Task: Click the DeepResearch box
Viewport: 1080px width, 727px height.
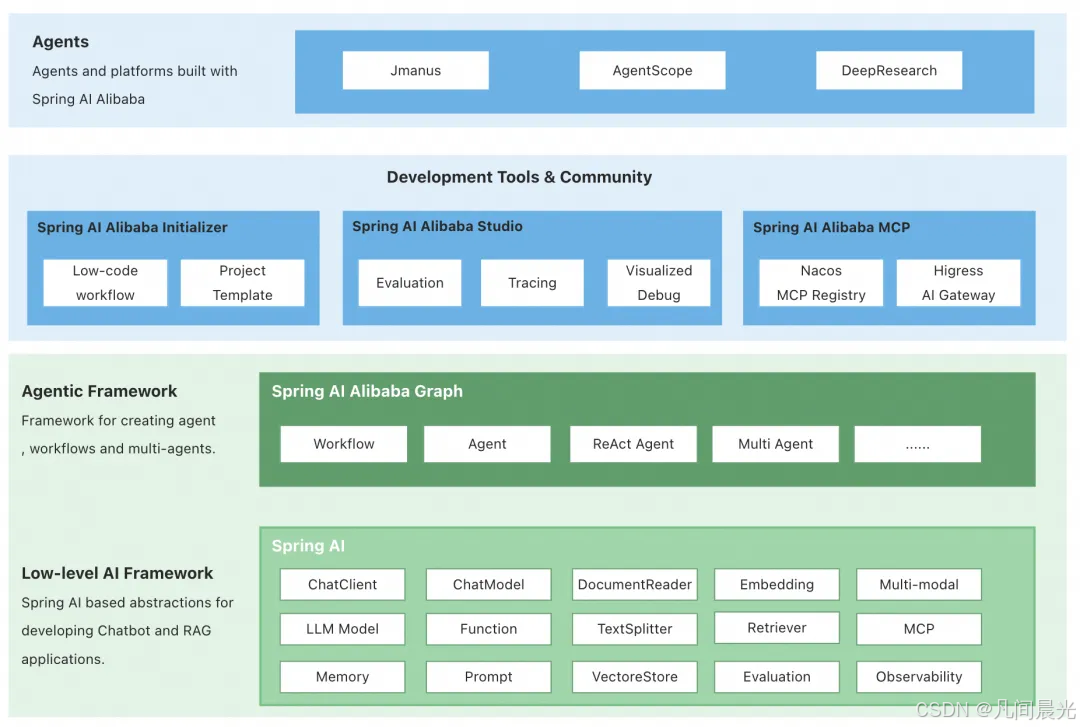Action: tap(889, 70)
